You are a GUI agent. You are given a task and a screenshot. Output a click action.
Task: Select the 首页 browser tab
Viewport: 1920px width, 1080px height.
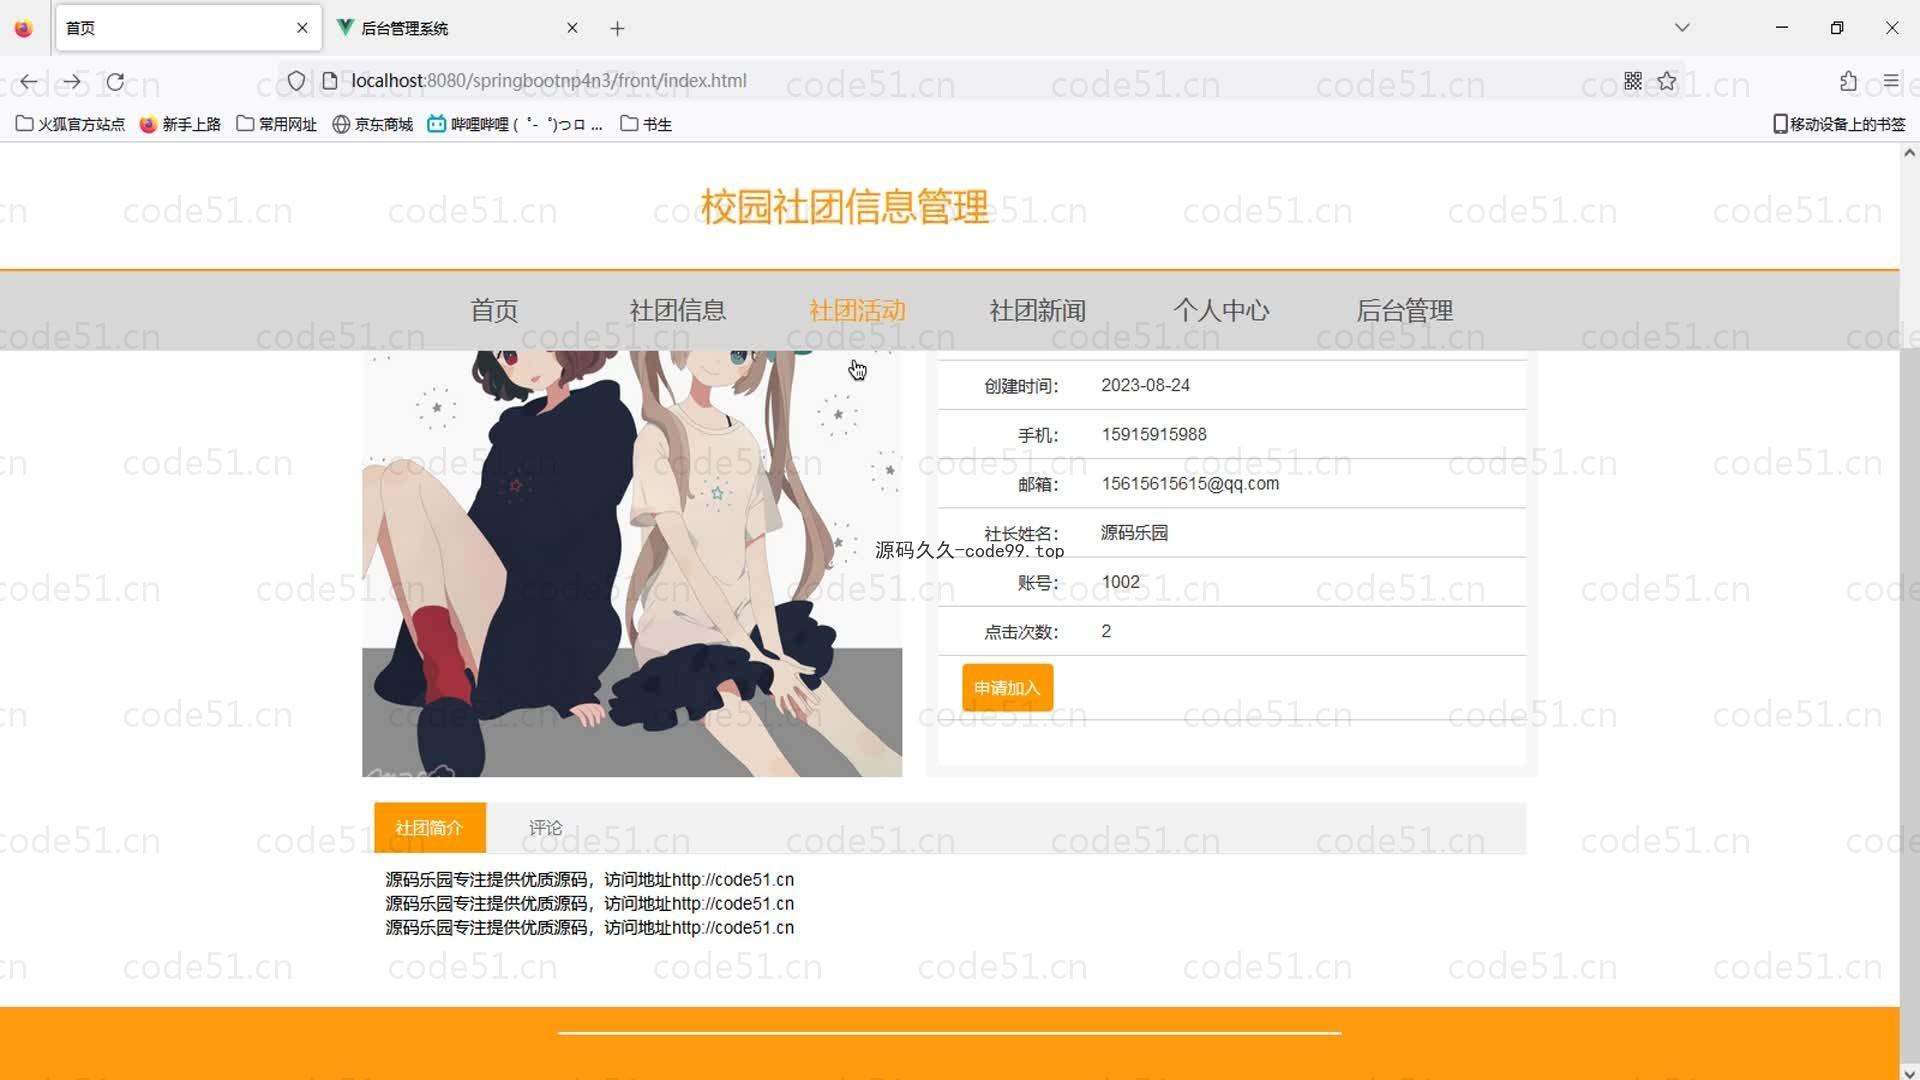pos(188,28)
